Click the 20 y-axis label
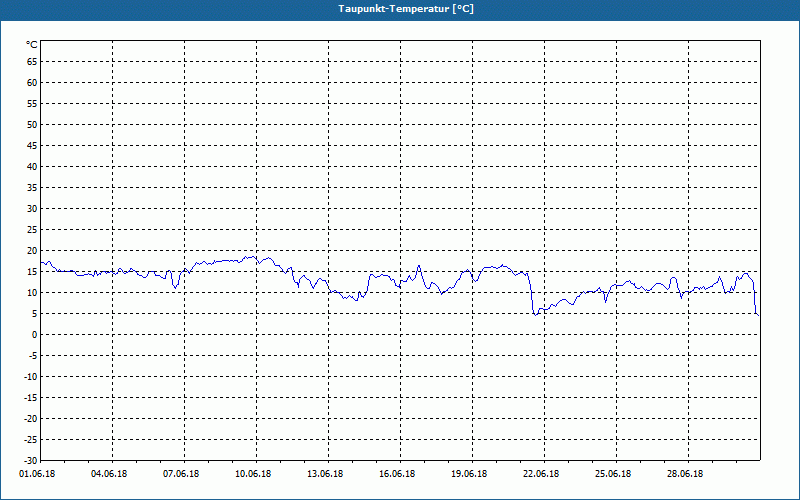 click(32, 251)
